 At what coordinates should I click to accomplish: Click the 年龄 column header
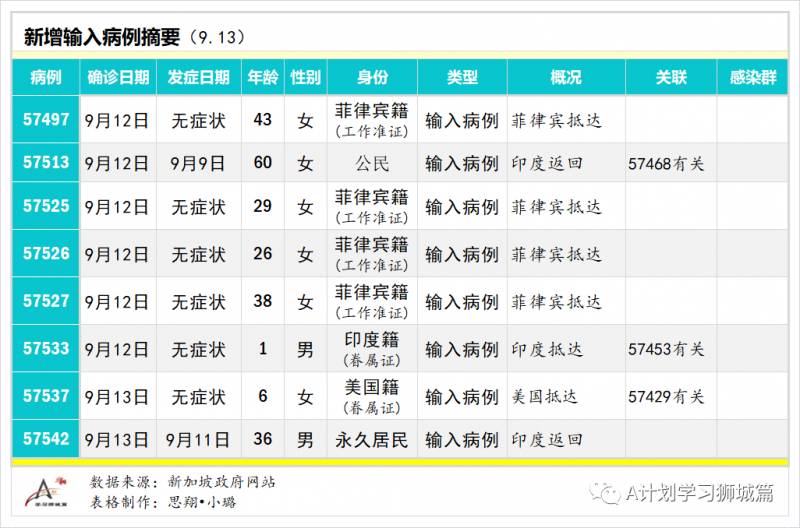tap(263, 78)
